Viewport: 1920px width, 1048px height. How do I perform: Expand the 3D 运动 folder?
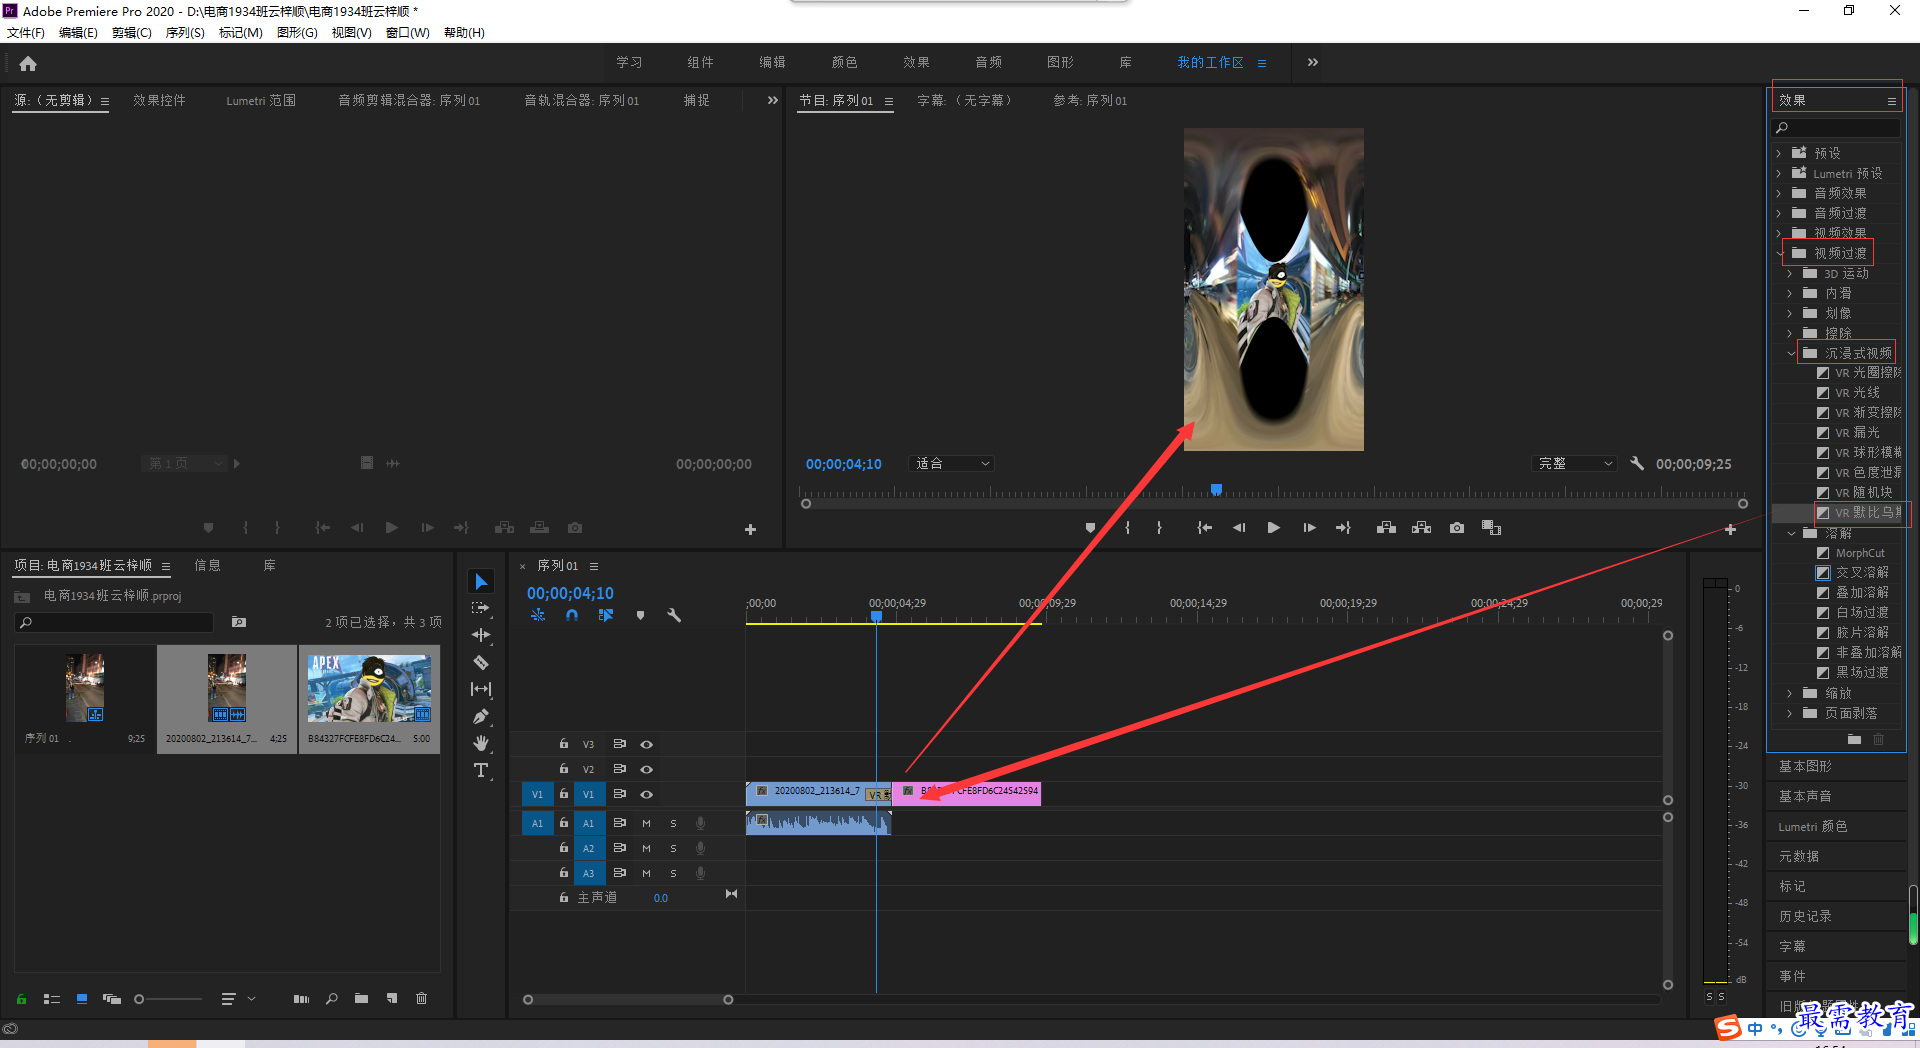click(x=1790, y=273)
